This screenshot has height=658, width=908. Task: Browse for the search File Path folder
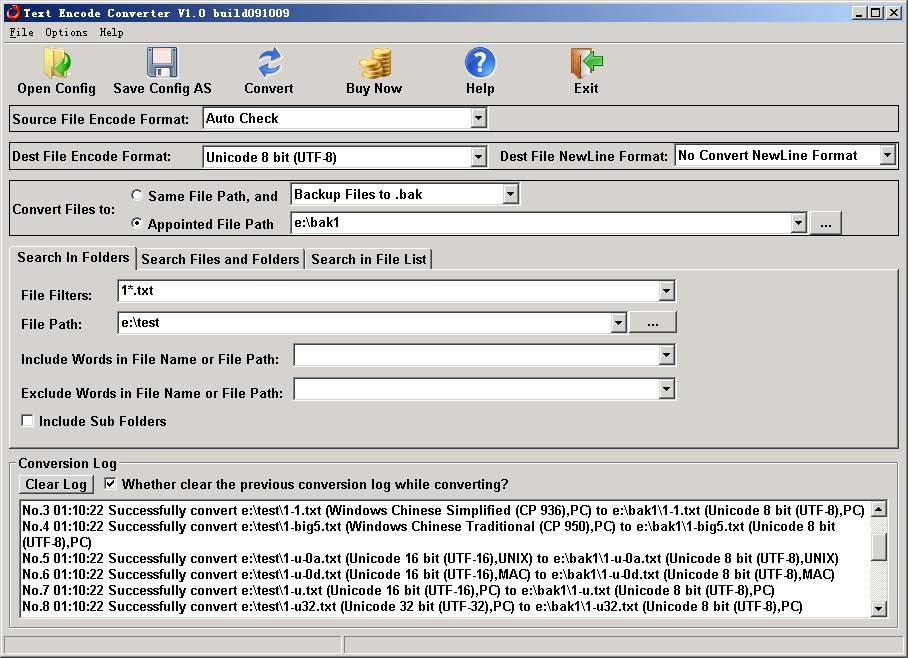click(653, 322)
